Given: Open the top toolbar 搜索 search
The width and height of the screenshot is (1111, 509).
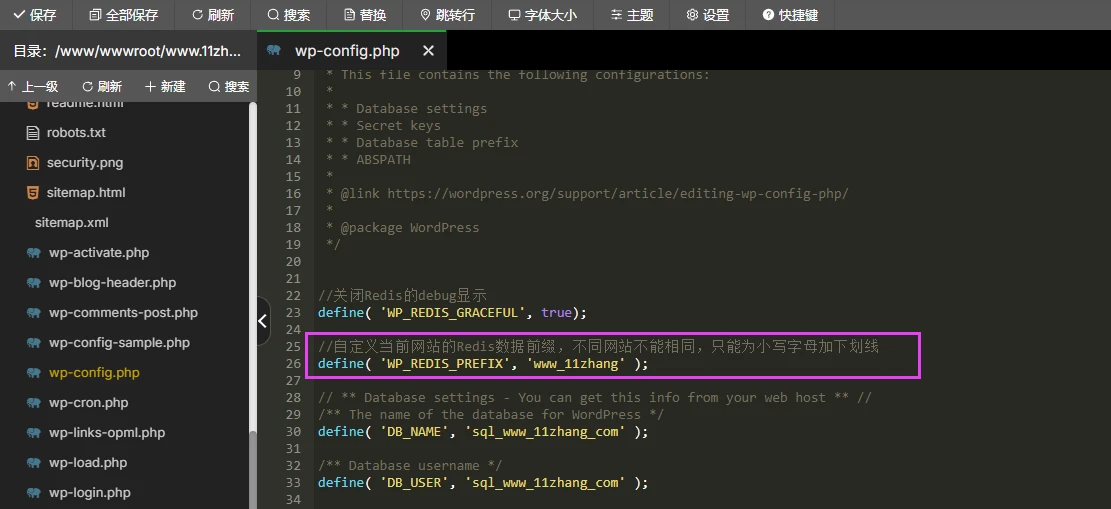Looking at the screenshot, I should click(288, 15).
